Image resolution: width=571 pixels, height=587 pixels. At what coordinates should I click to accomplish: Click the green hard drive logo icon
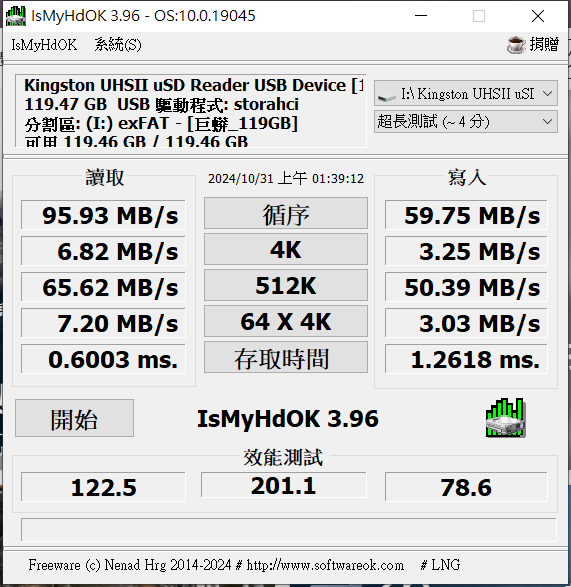pos(506,418)
